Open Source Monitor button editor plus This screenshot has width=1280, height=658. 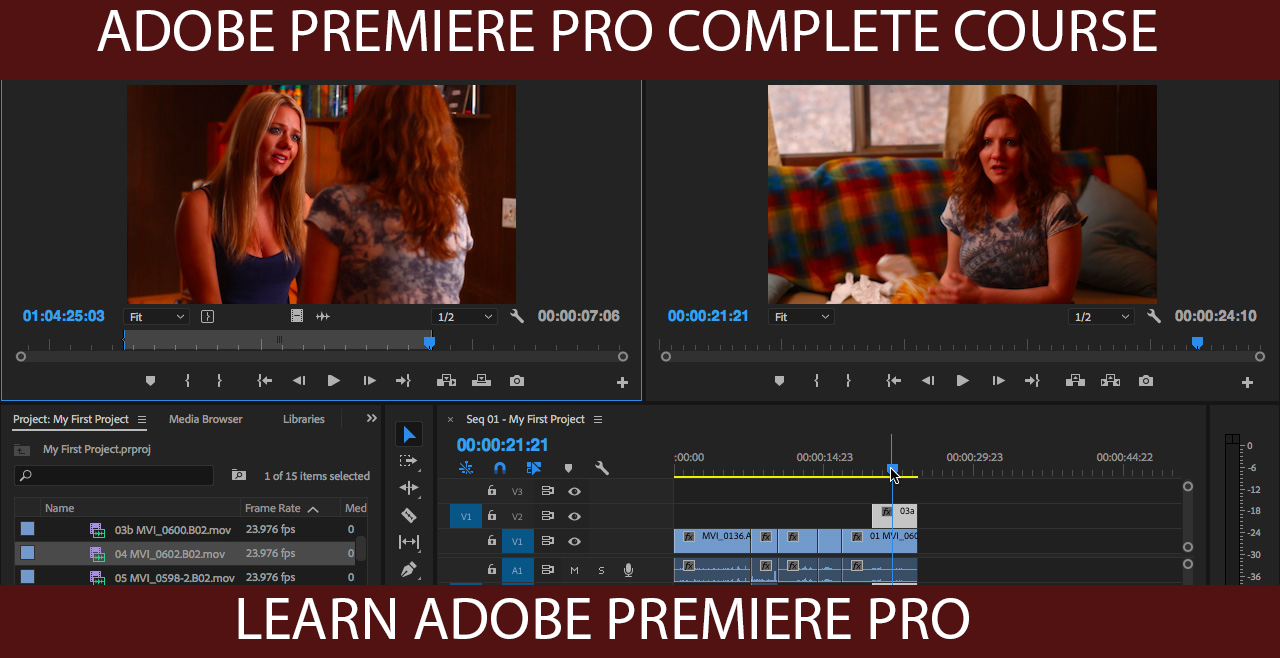(x=622, y=382)
